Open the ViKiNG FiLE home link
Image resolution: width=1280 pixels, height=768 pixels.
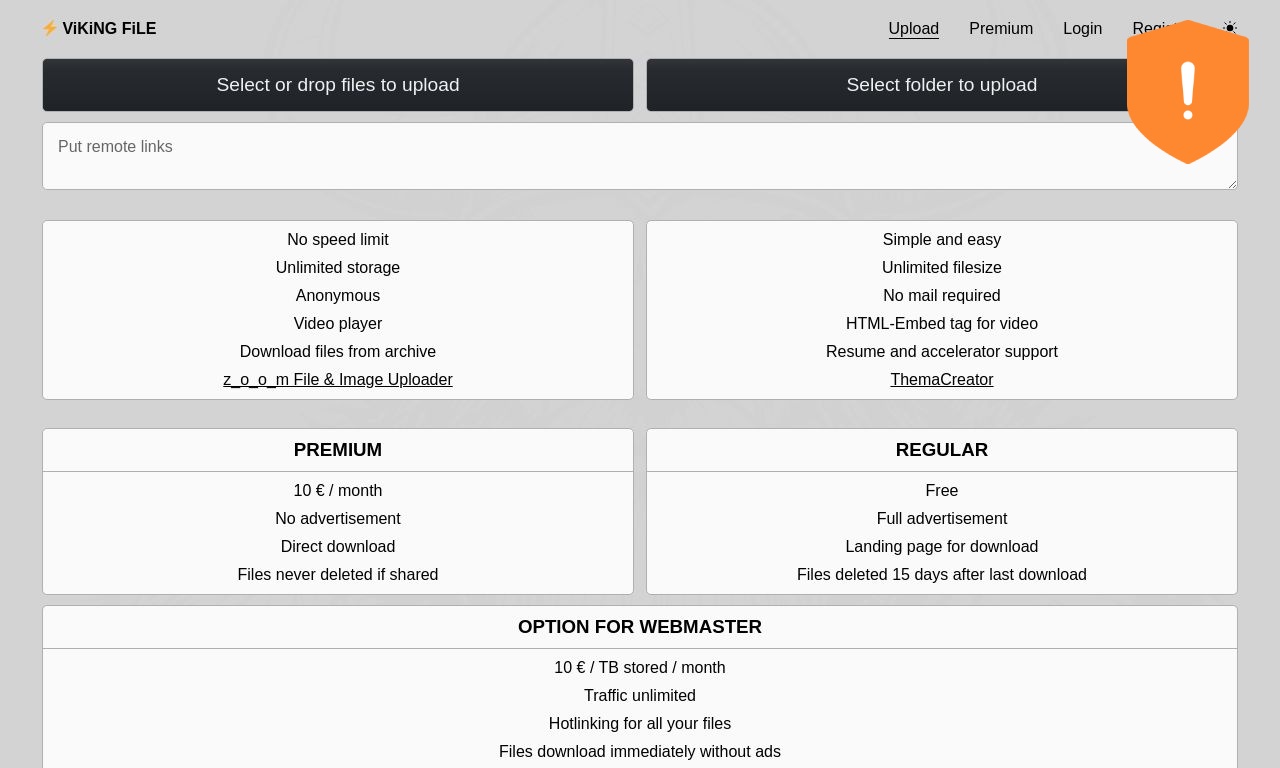99,28
